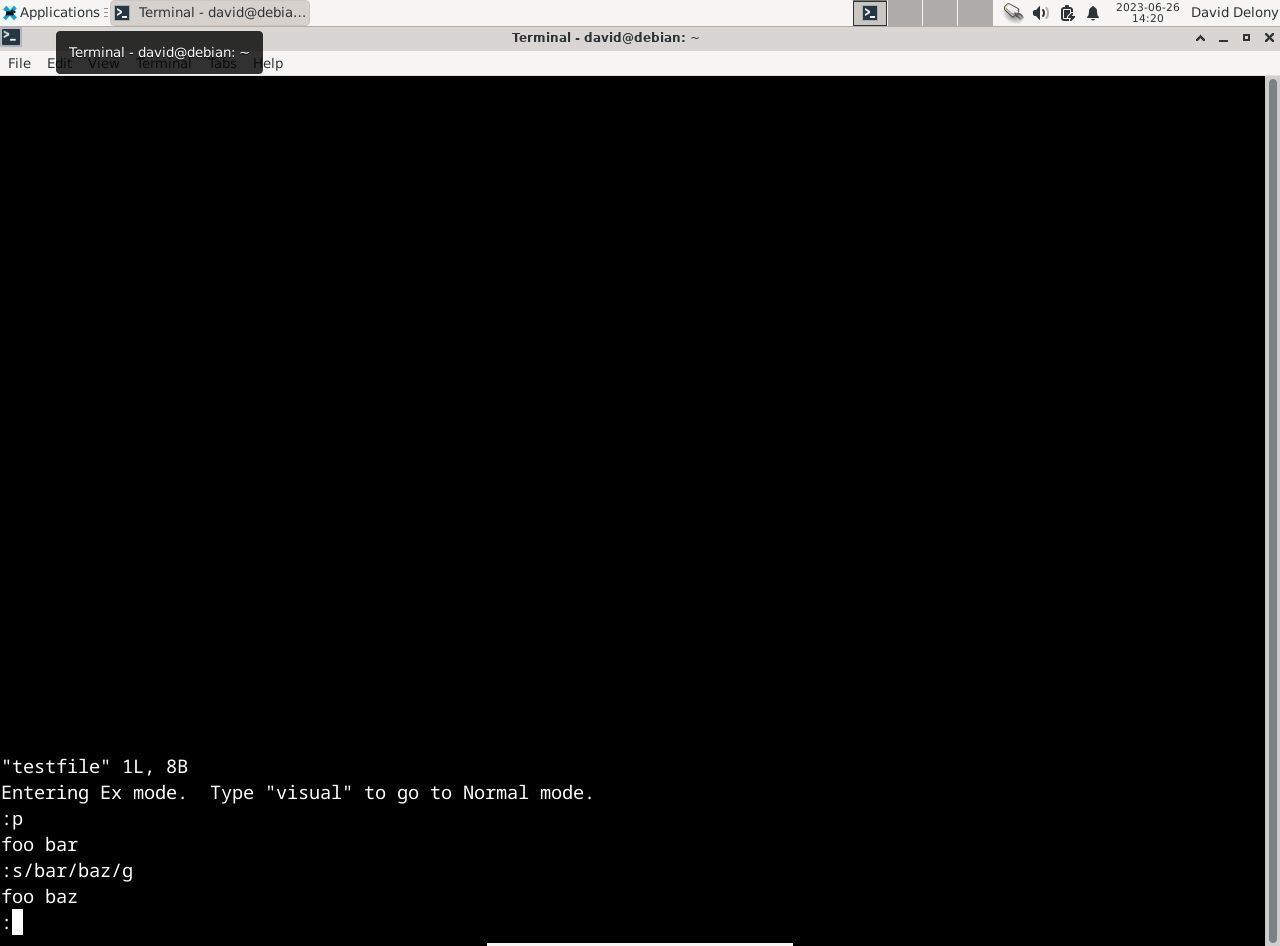Click the 'foo bar' output line
Image resolution: width=1280 pixels, height=946 pixels.
(x=40, y=845)
